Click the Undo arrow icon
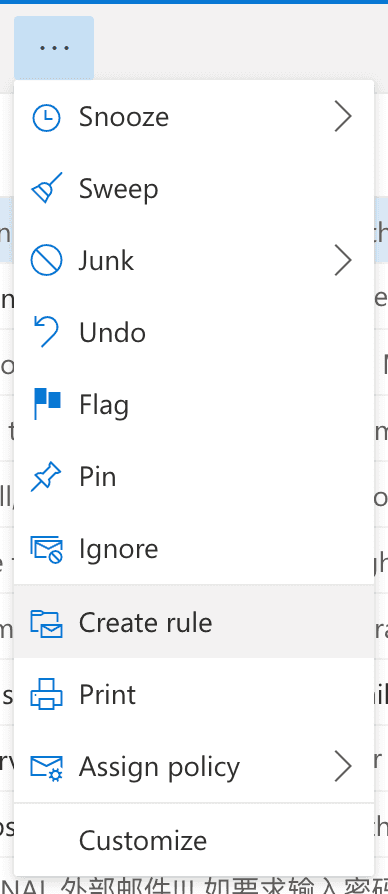 pos(46,332)
